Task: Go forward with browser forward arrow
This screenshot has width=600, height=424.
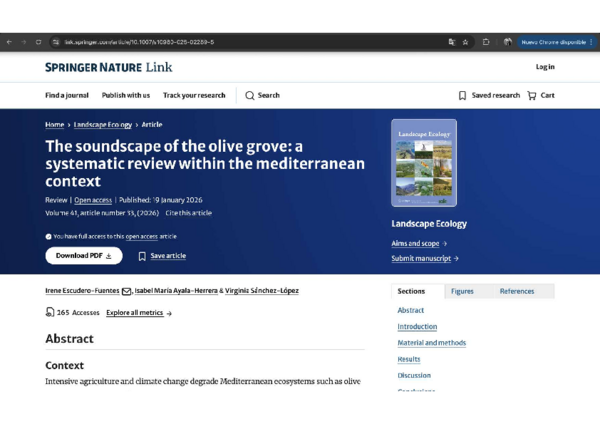Action: (24, 42)
